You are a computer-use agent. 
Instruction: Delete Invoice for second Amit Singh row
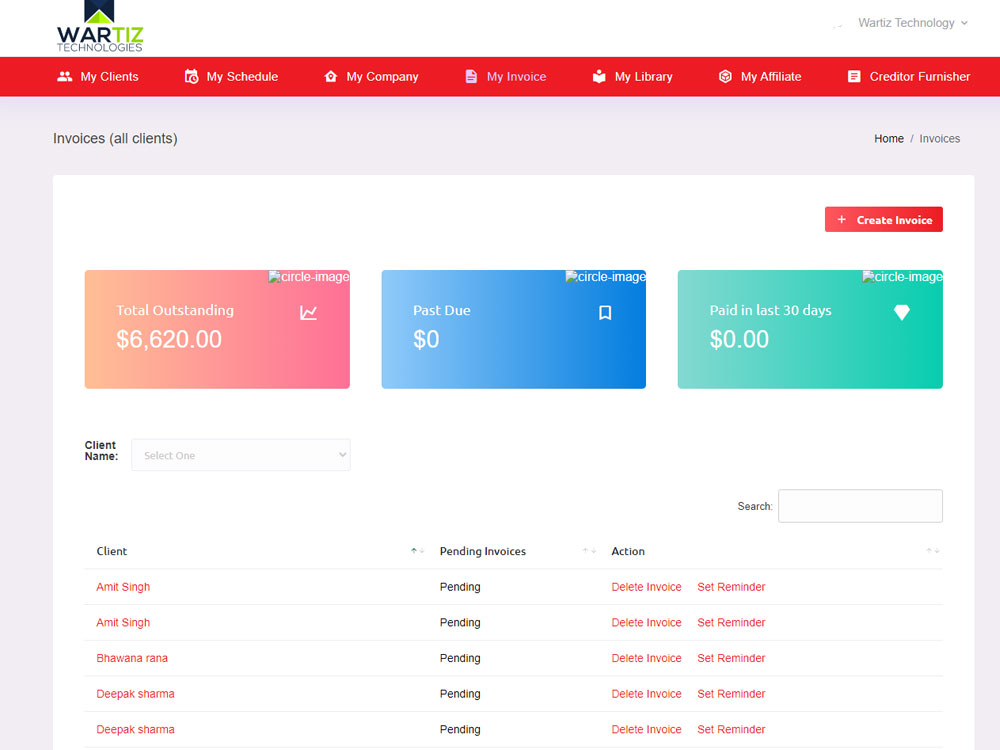pos(646,622)
